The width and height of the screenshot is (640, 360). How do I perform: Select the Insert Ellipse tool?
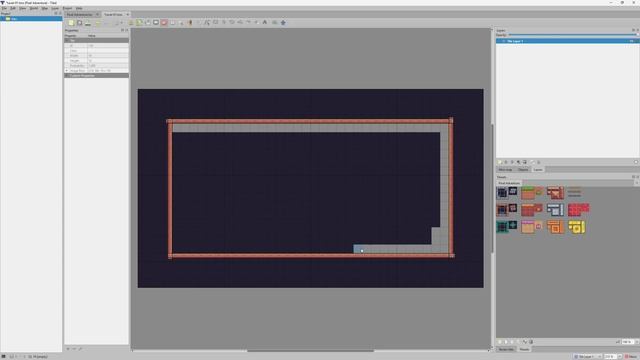pos(232,22)
